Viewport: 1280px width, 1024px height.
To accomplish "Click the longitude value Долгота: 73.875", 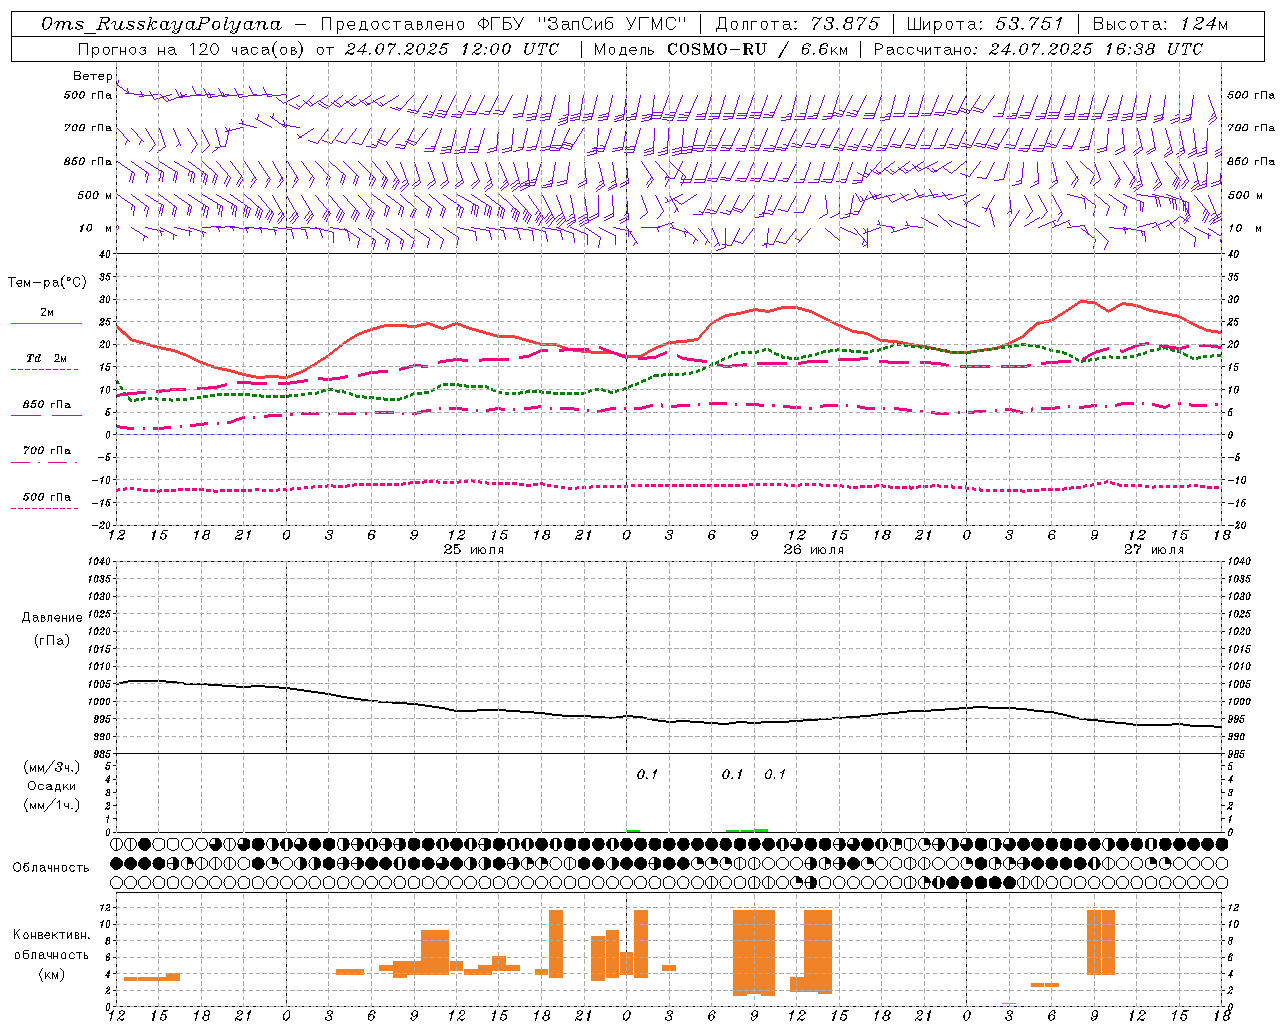I will [797, 24].
